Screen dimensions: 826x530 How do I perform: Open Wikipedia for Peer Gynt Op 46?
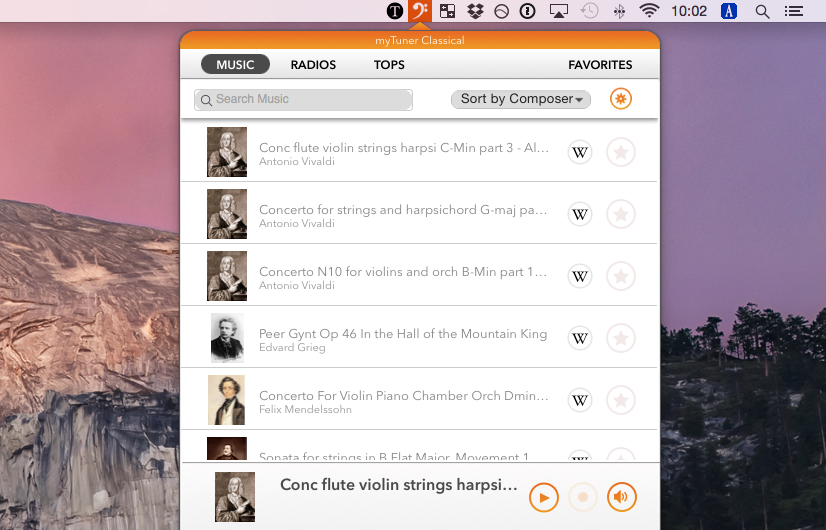pyautogui.click(x=580, y=338)
